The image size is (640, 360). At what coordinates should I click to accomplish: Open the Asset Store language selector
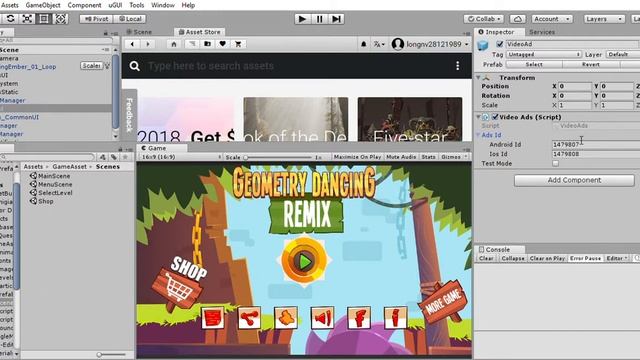click(x=379, y=44)
